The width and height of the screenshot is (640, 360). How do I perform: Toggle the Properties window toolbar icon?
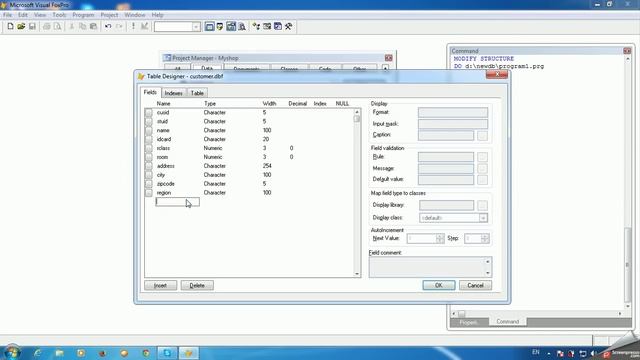[x=231, y=27]
